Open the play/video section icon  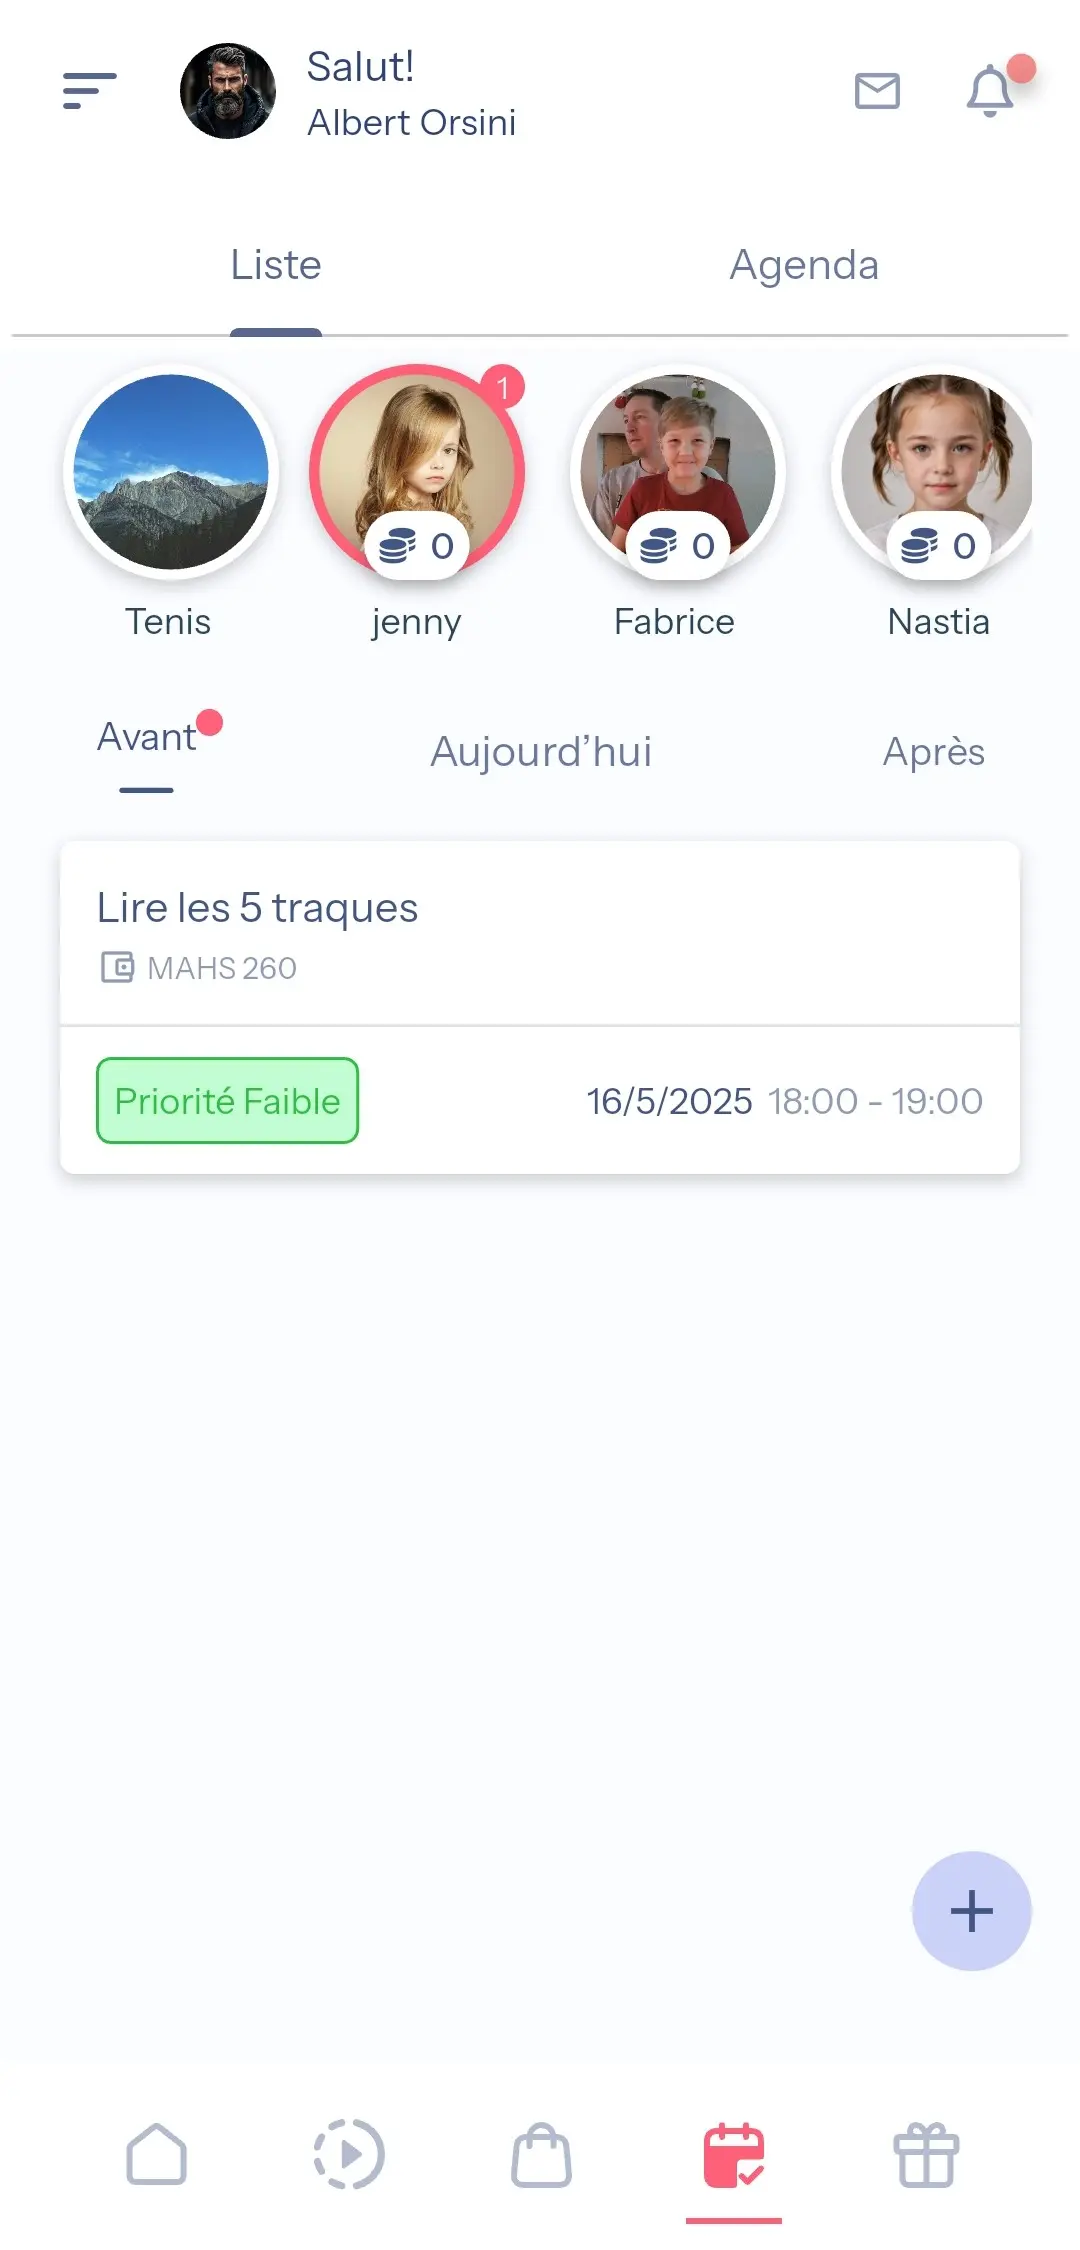pos(349,2155)
